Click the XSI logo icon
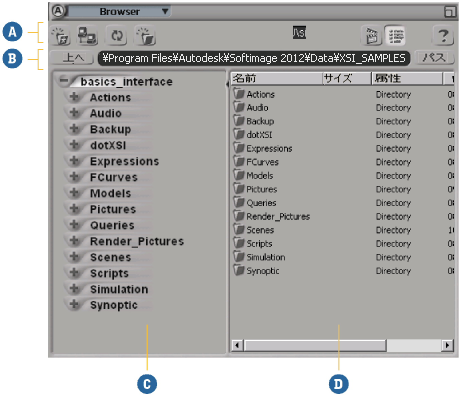The height and width of the screenshot is (395, 460). 299,33
